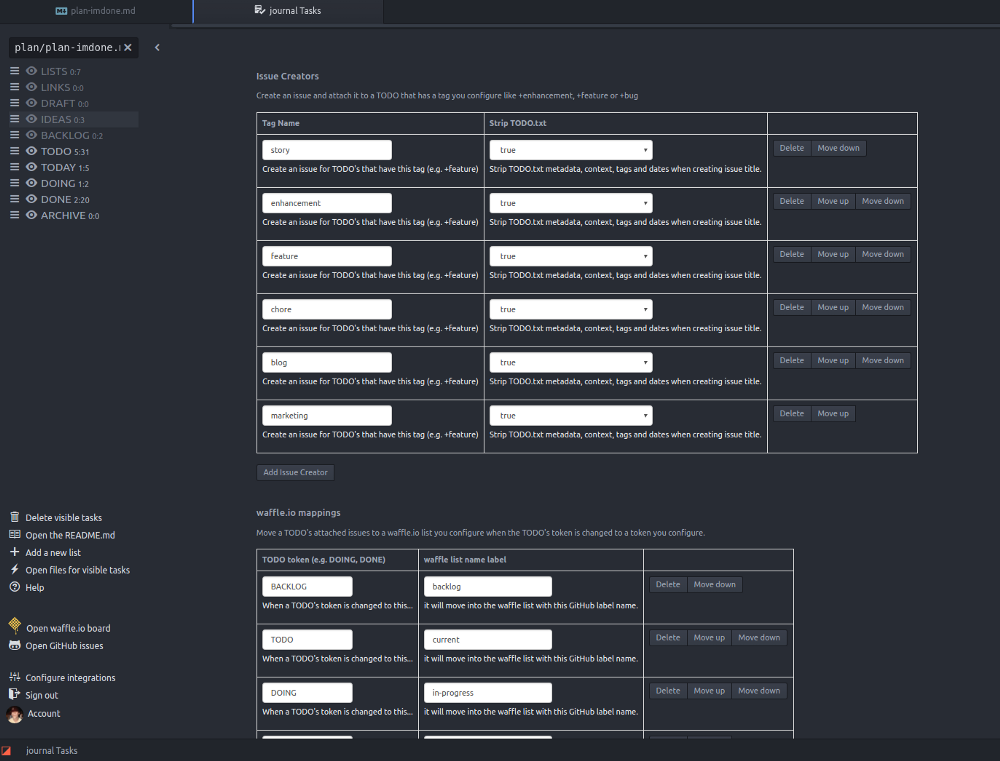Click the GitHub issues octocat icon
This screenshot has height=761, width=1000.
pyautogui.click(x=15, y=645)
